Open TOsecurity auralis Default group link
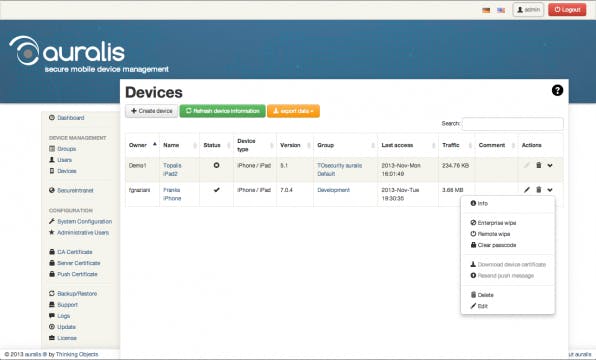 coord(339,170)
